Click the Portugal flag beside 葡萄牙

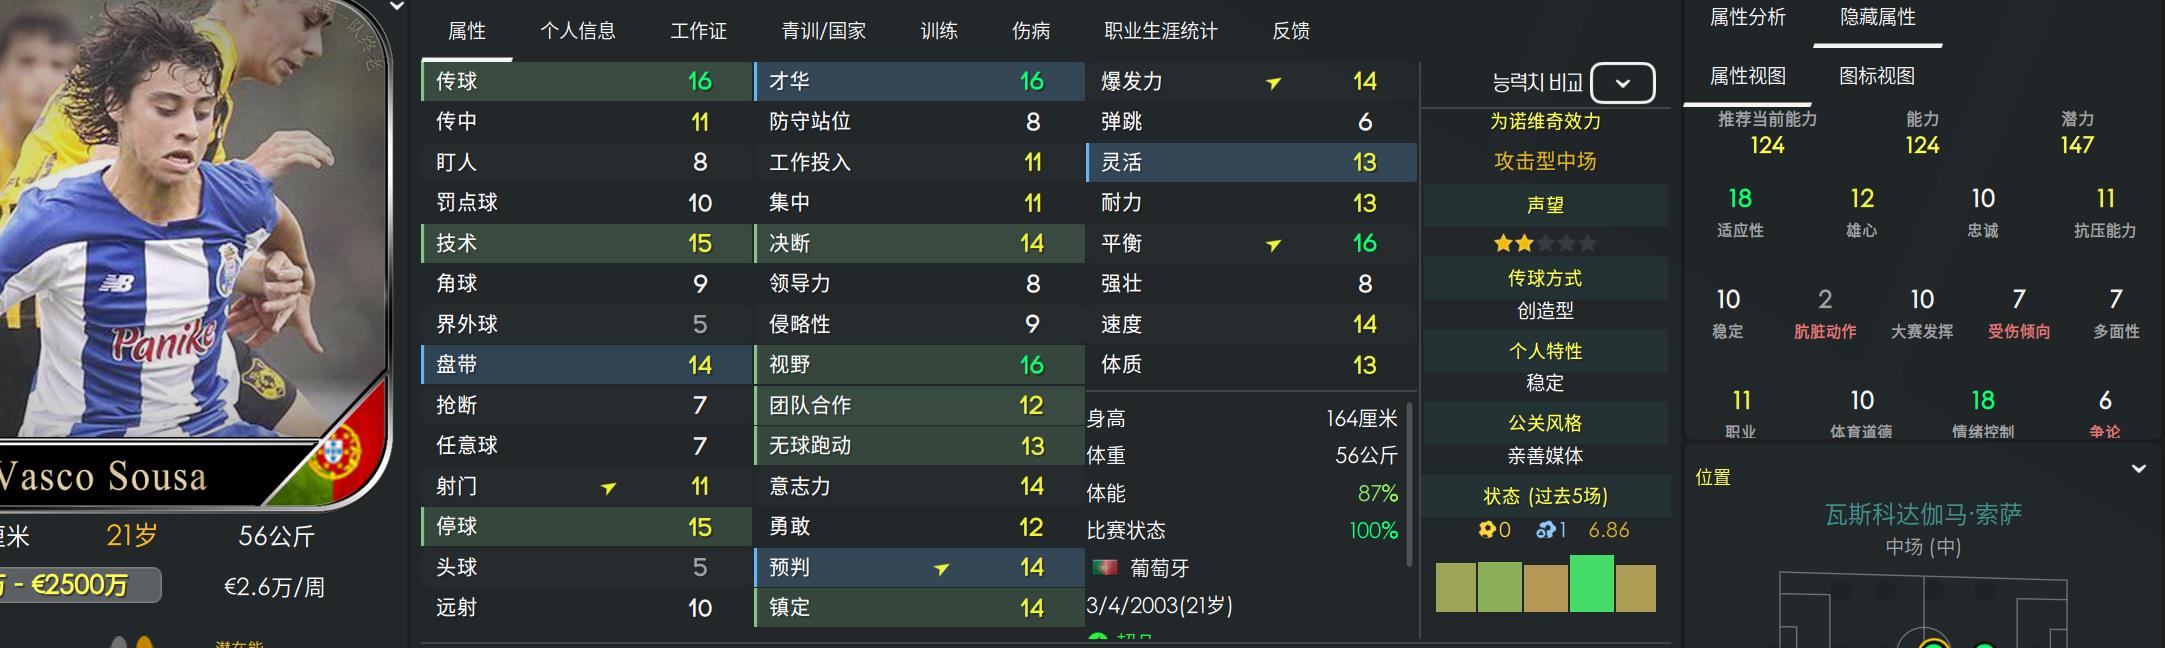point(1104,568)
